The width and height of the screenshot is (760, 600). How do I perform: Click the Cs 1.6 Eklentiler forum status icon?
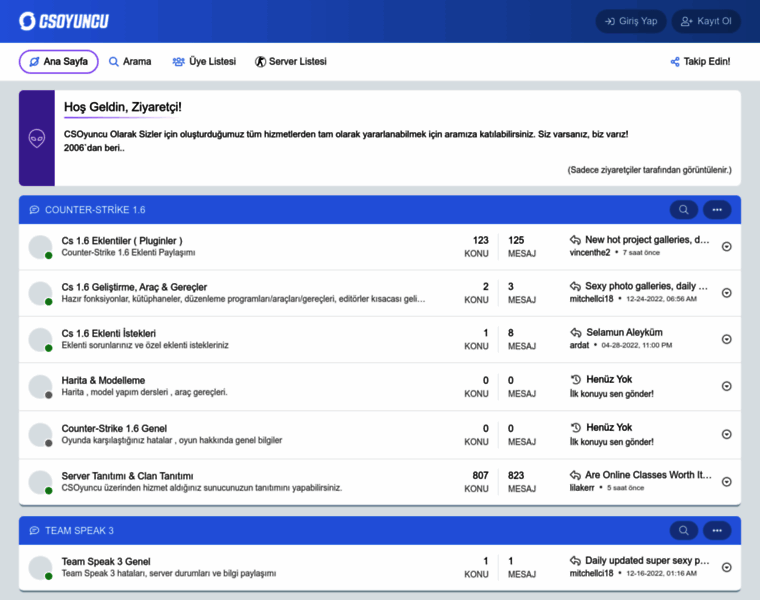point(40,247)
